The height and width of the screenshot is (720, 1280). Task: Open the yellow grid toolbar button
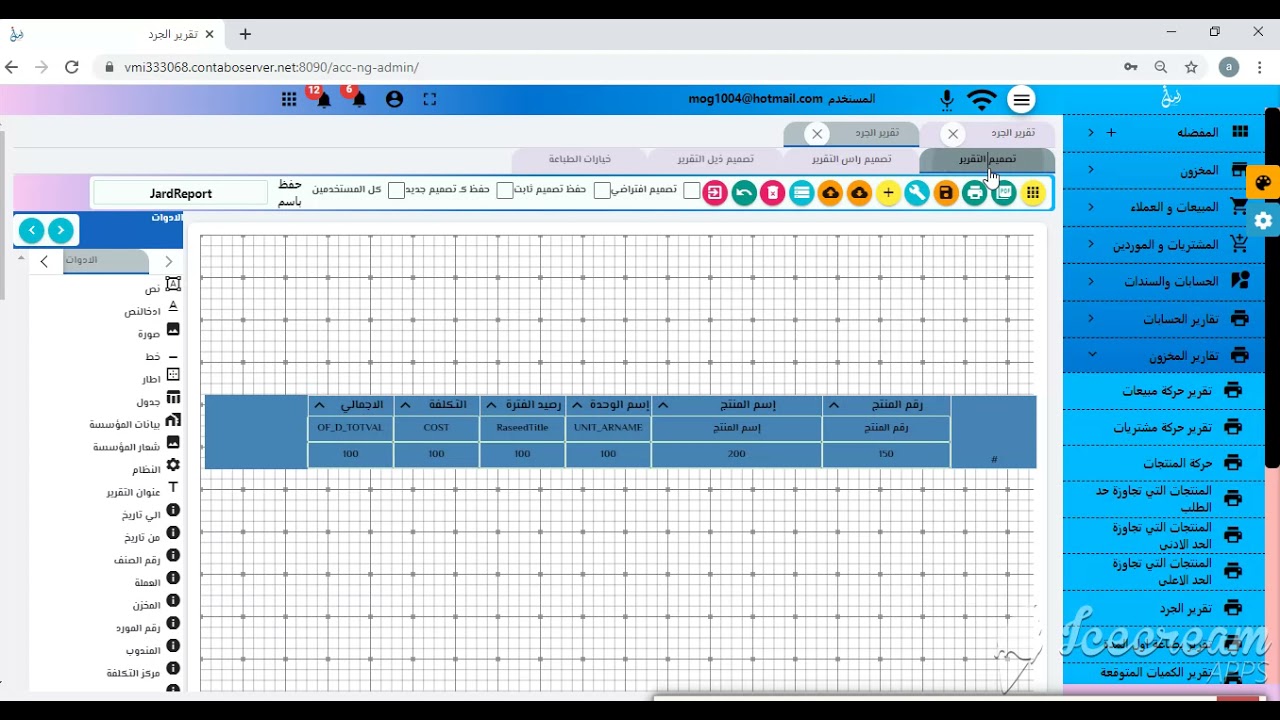point(1032,193)
